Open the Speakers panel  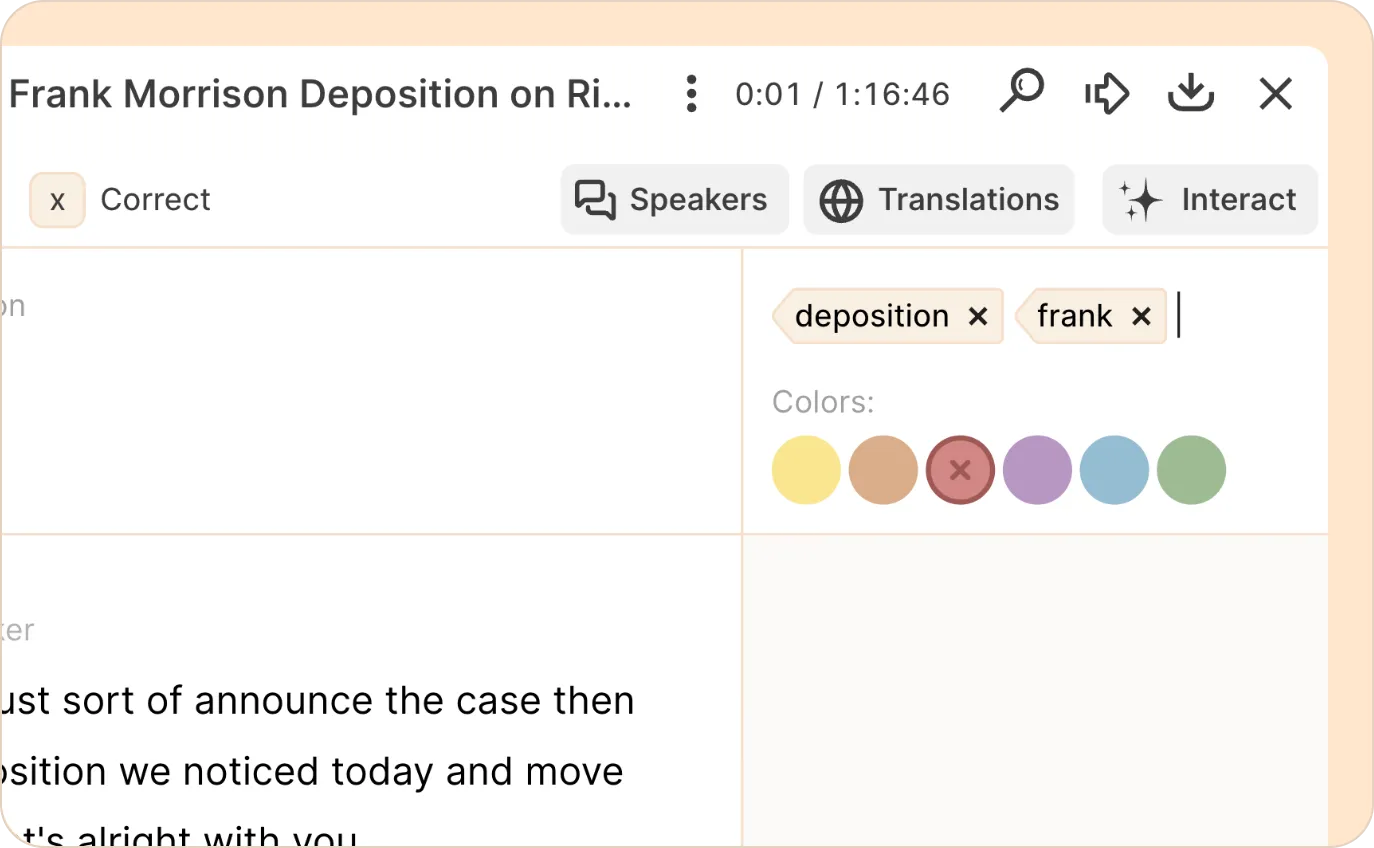674,200
